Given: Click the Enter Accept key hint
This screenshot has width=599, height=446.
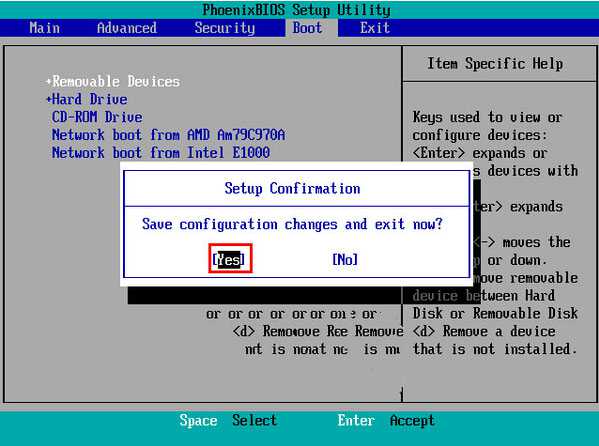Looking at the screenshot, I should pyautogui.click(x=386, y=420).
